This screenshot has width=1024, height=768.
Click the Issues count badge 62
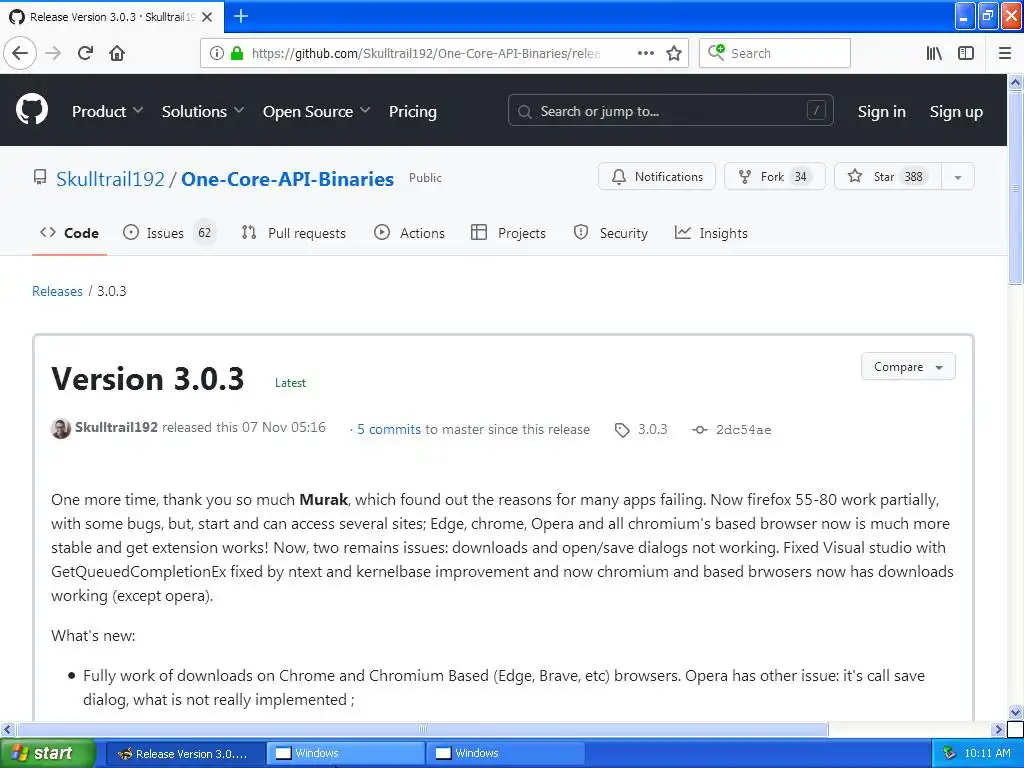[x=204, y=232]
